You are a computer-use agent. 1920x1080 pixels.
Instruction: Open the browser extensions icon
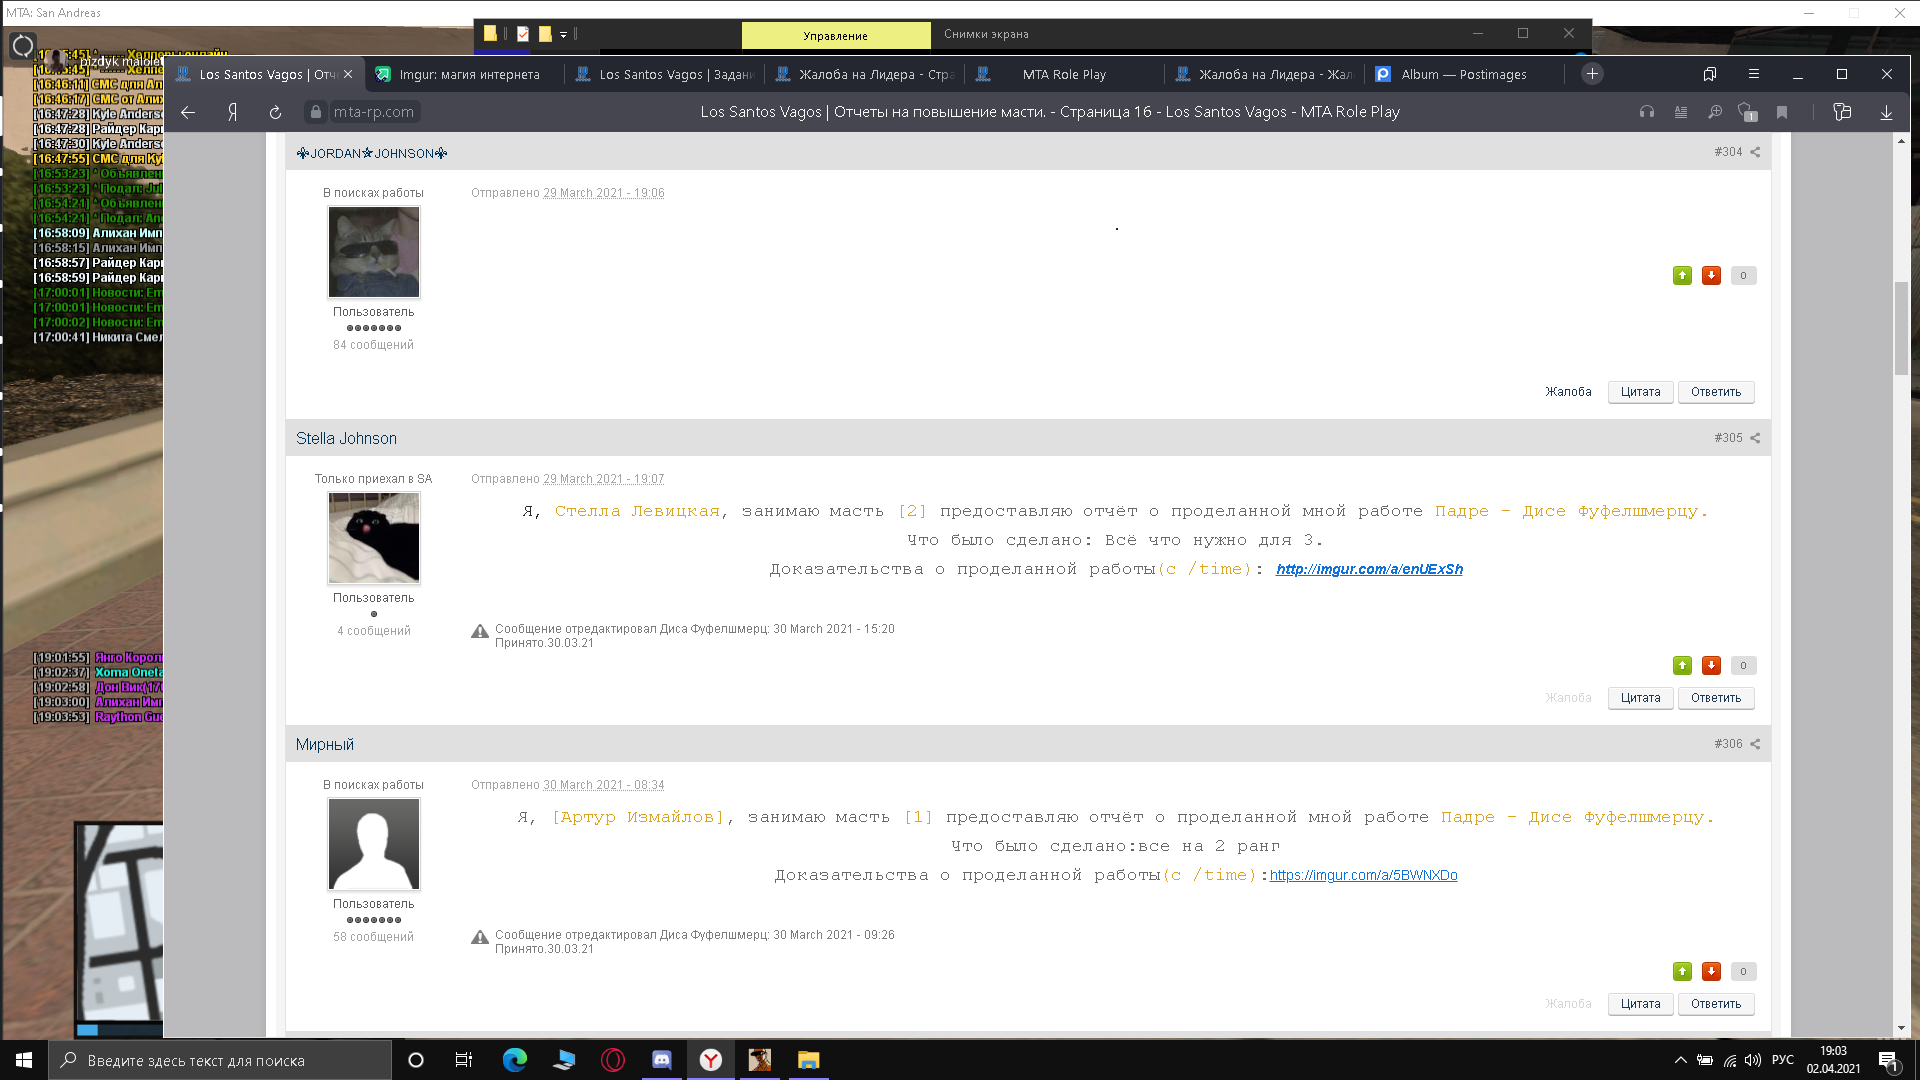click(1843, 112)
